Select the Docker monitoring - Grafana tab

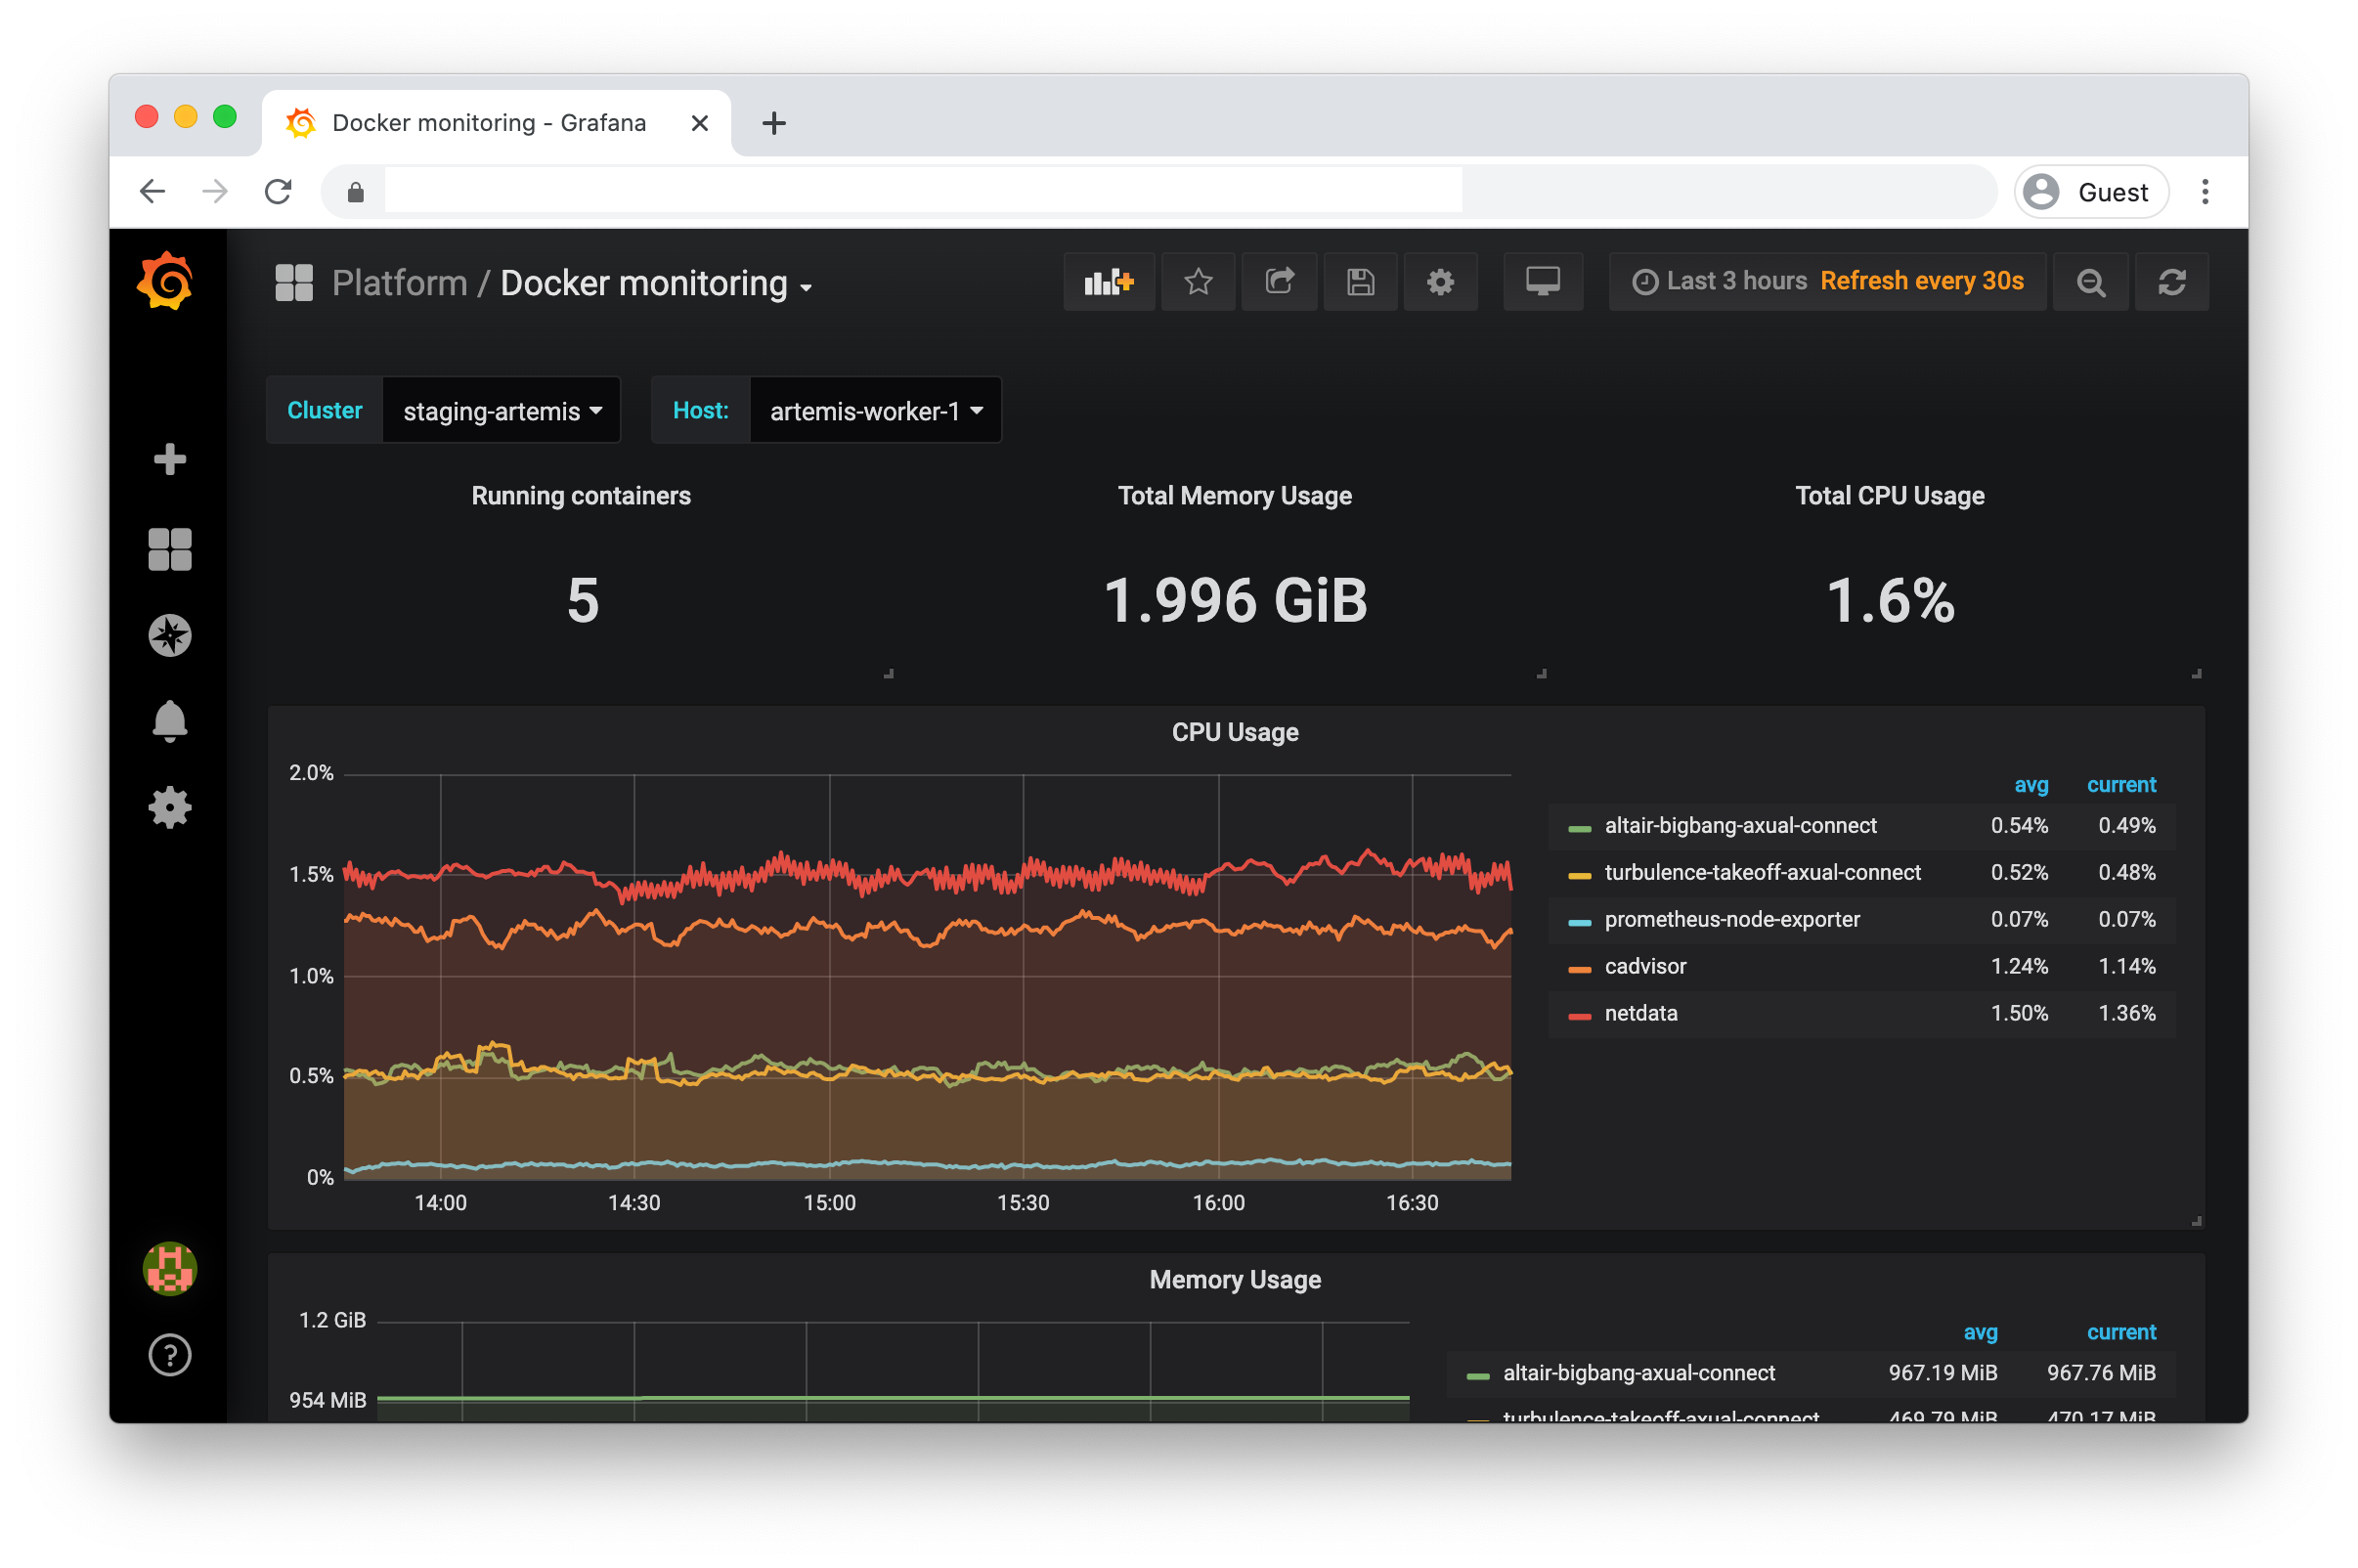tap(496, 123)
